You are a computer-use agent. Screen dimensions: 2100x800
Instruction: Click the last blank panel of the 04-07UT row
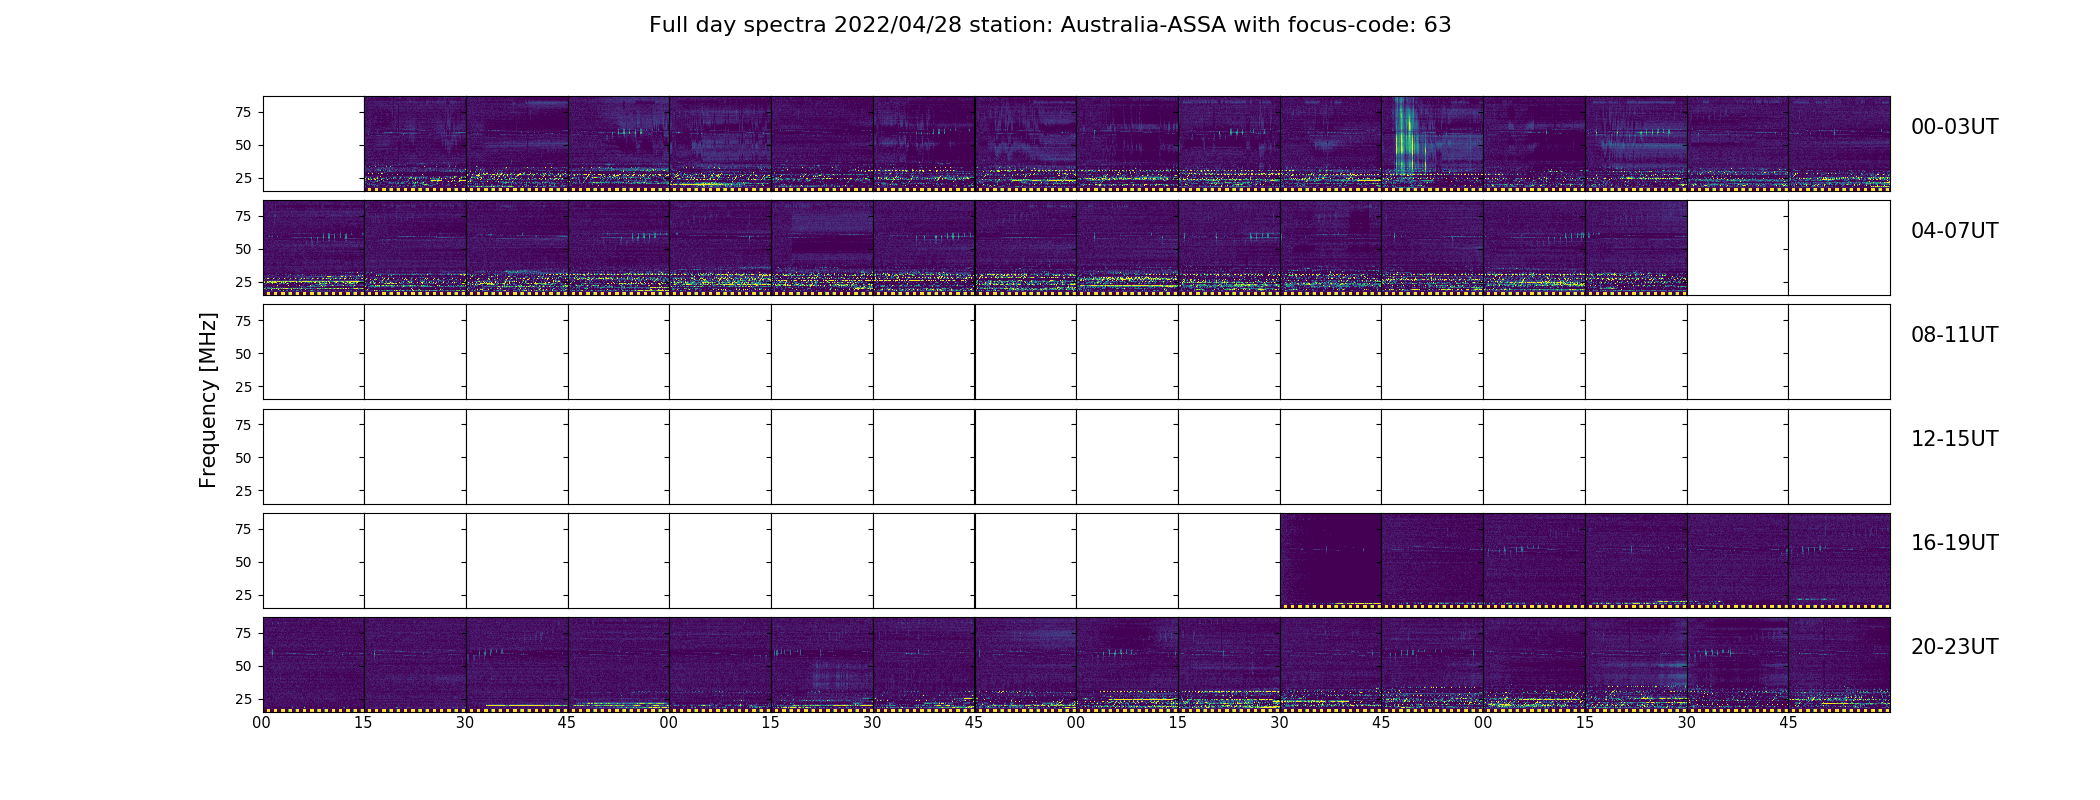[x=1839, y=248]
